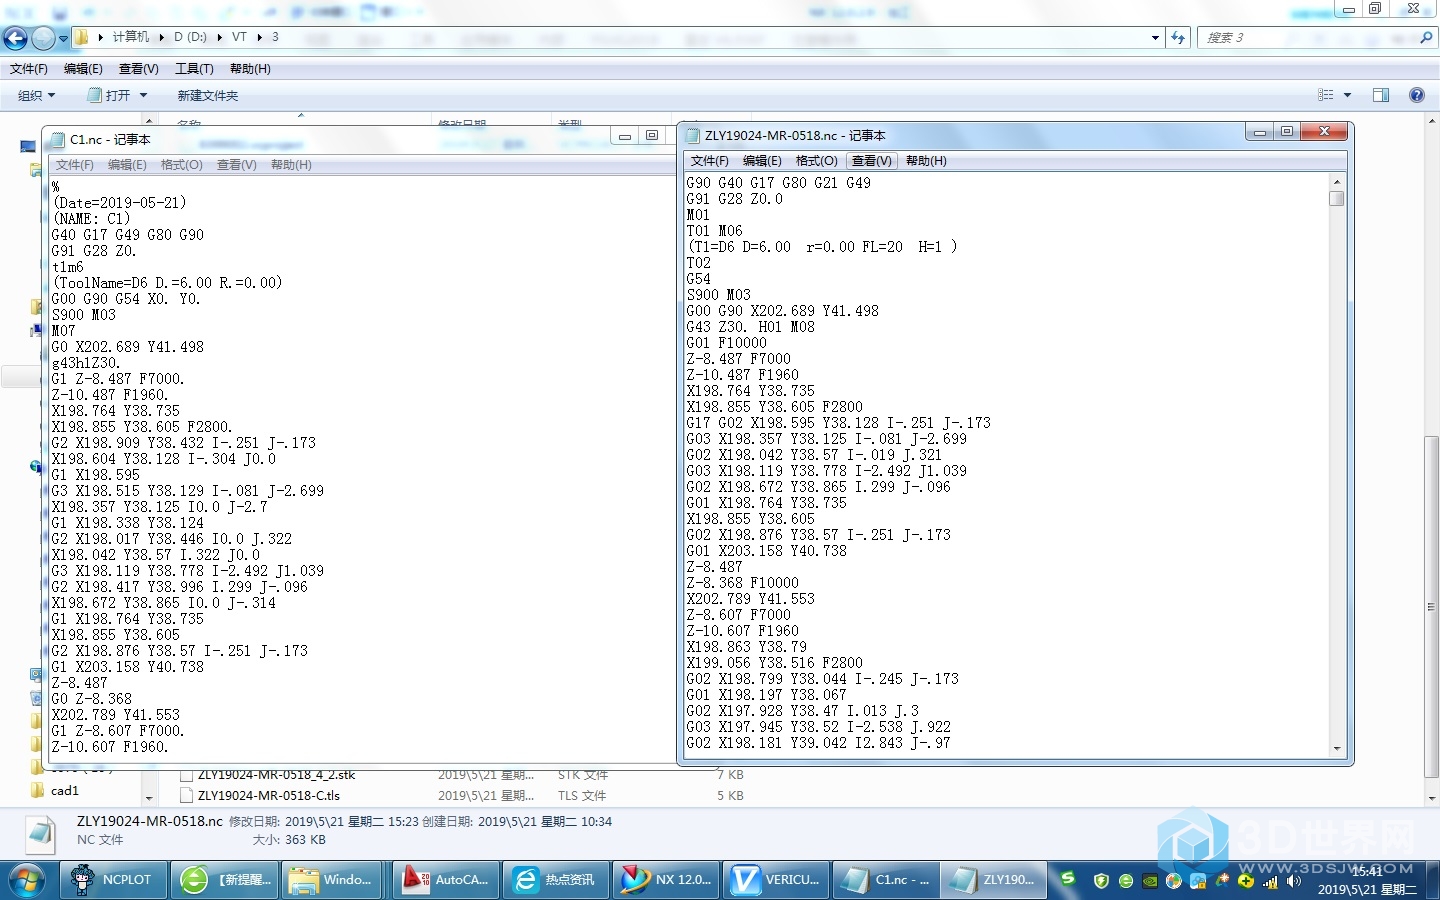1440x900 pixels.
Task: Click Notepad icon in ZLY19024-MR-0518.nc title bar
Action: point(693,135)
